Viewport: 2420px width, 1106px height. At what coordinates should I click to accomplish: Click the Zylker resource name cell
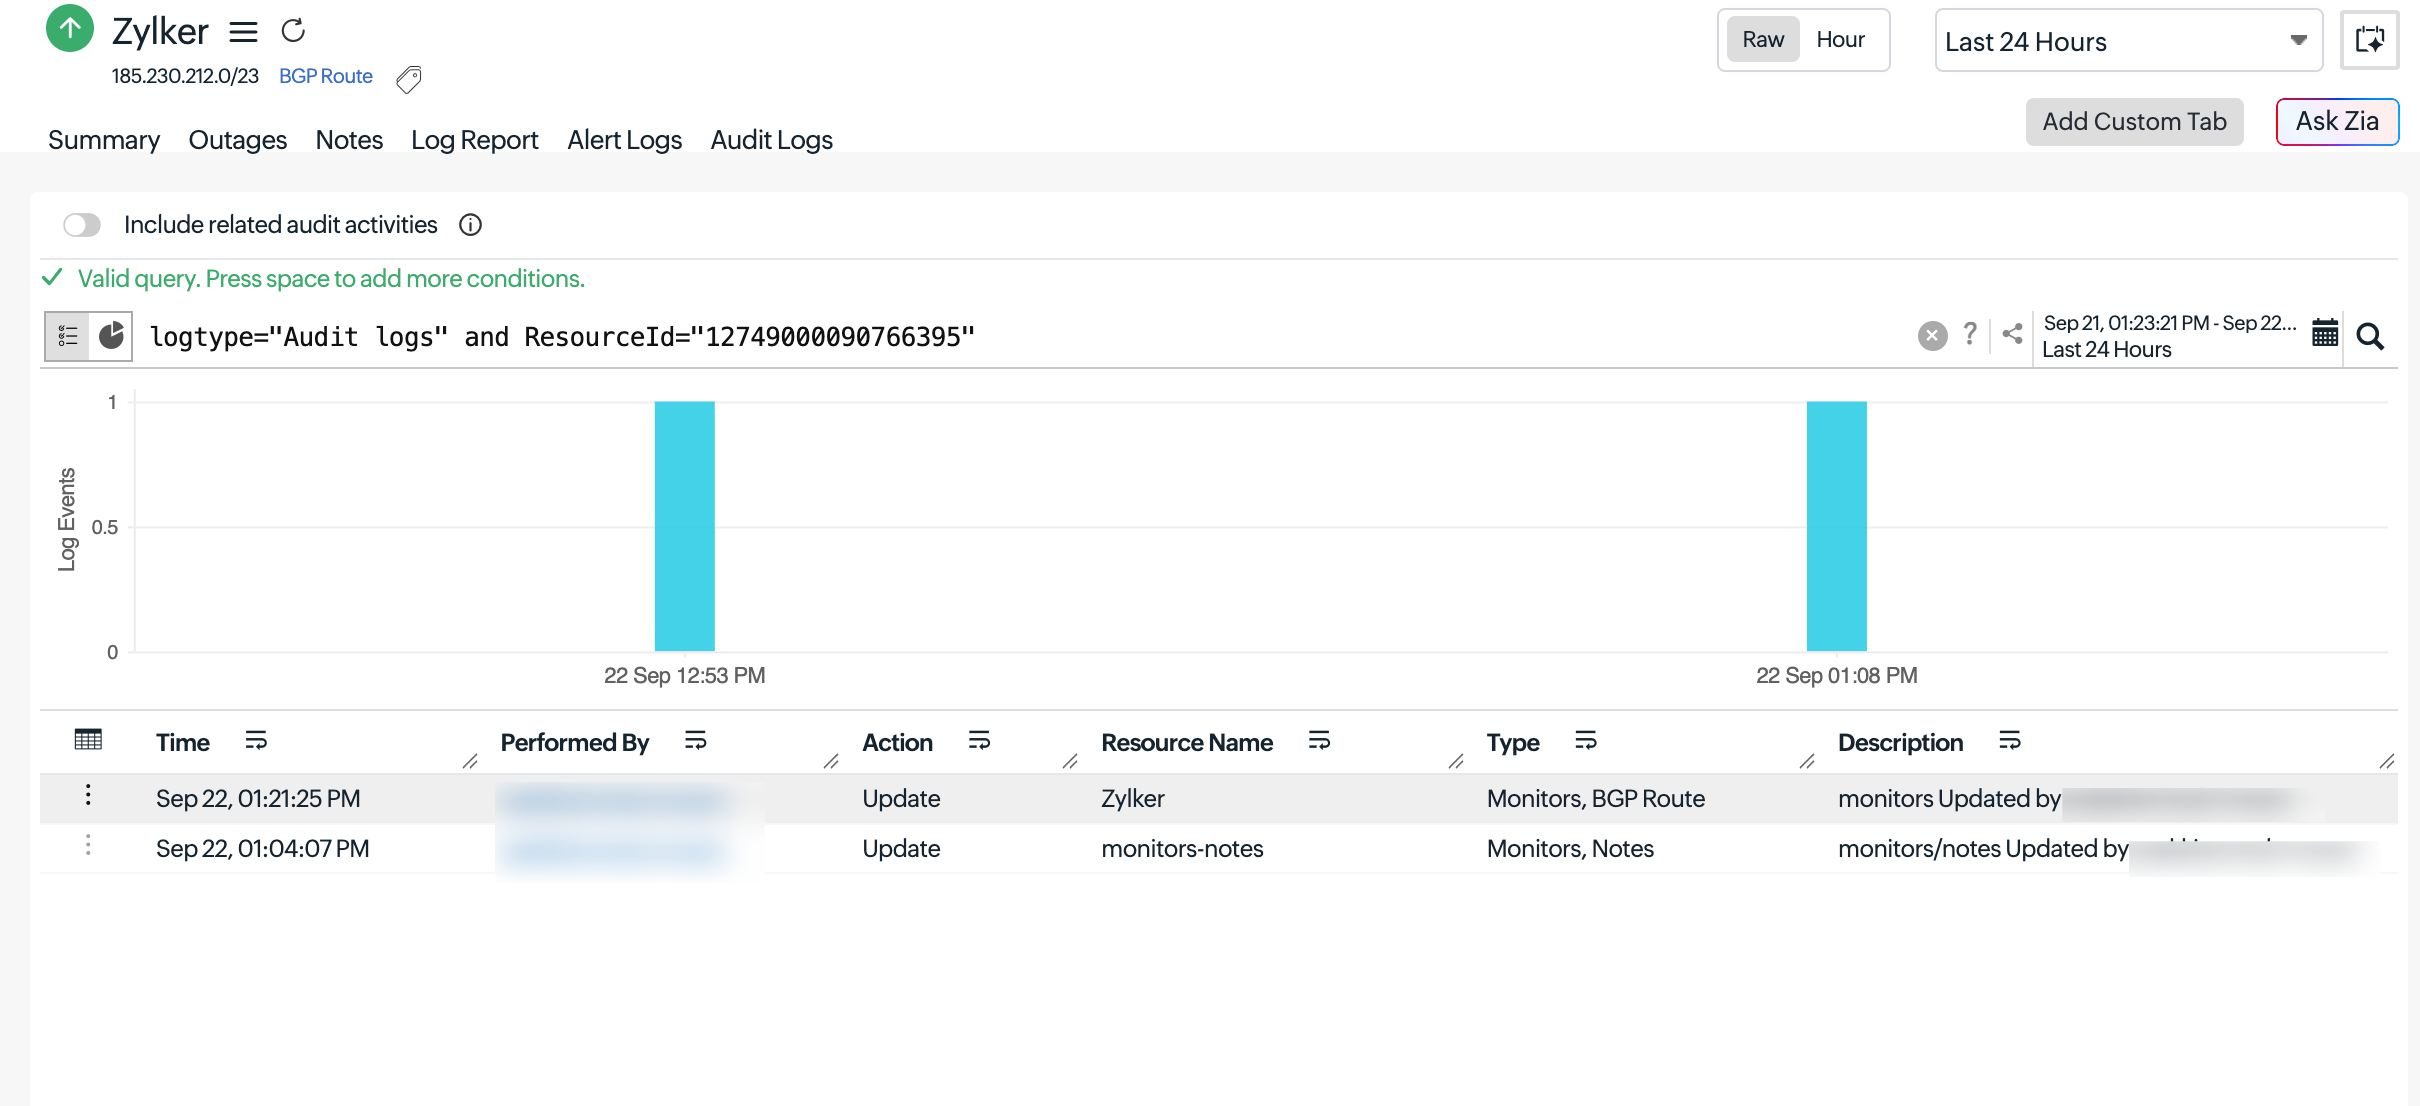1133,798
